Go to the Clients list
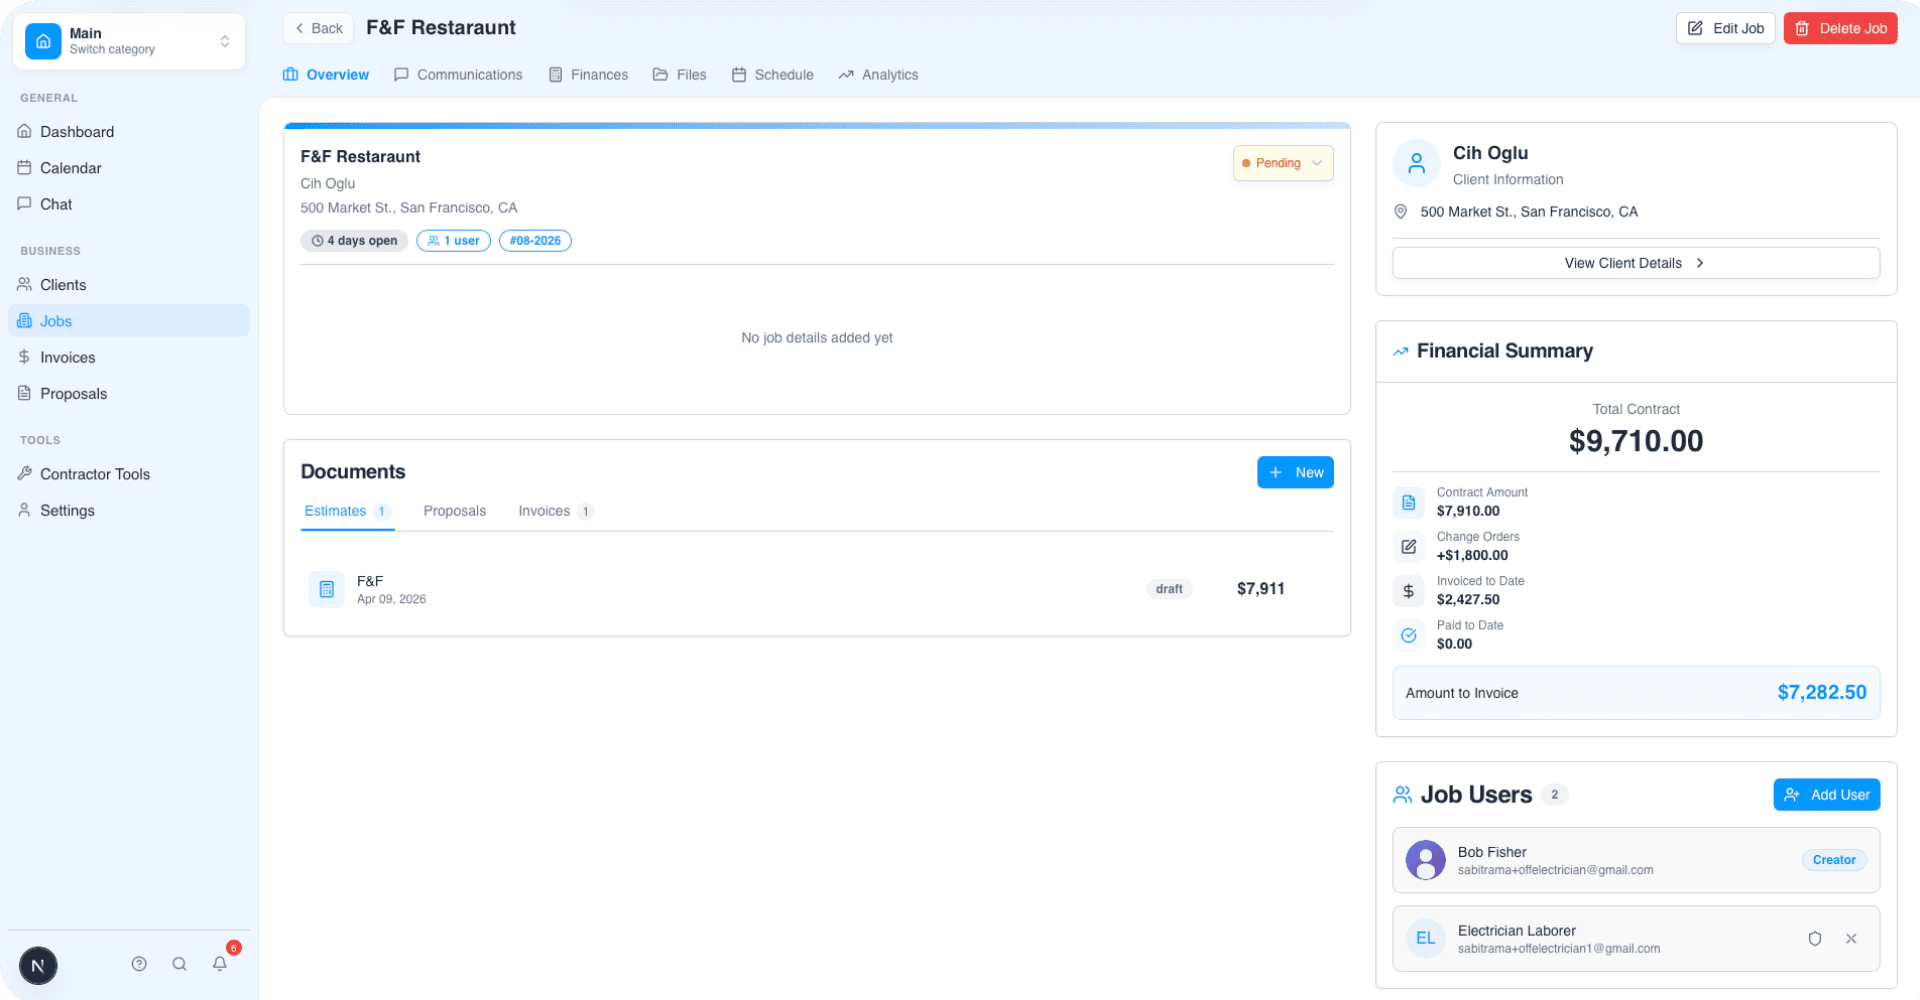1920x1000 pixels. pyautogui.click(x=64, y=284)
